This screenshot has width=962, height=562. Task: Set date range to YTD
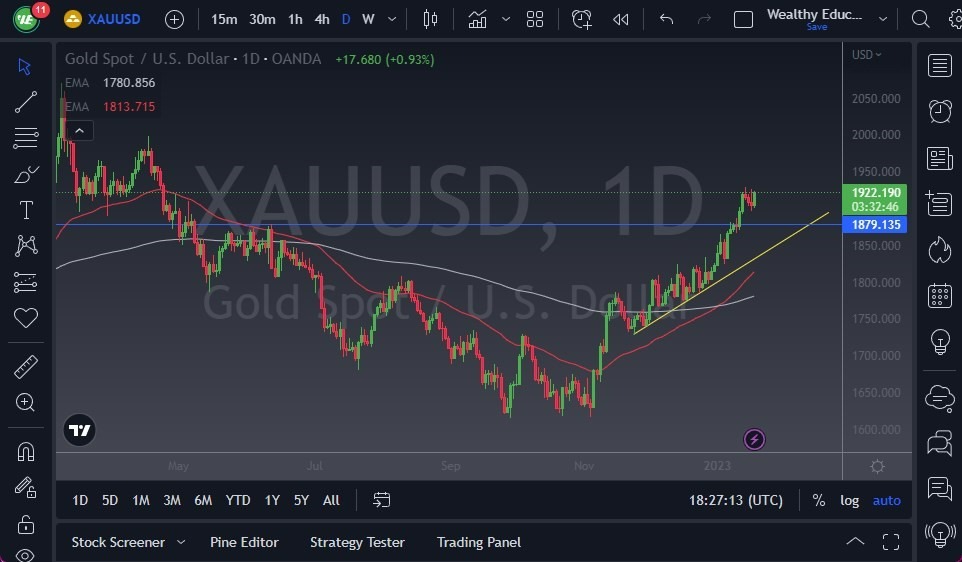tap(237, 500)
